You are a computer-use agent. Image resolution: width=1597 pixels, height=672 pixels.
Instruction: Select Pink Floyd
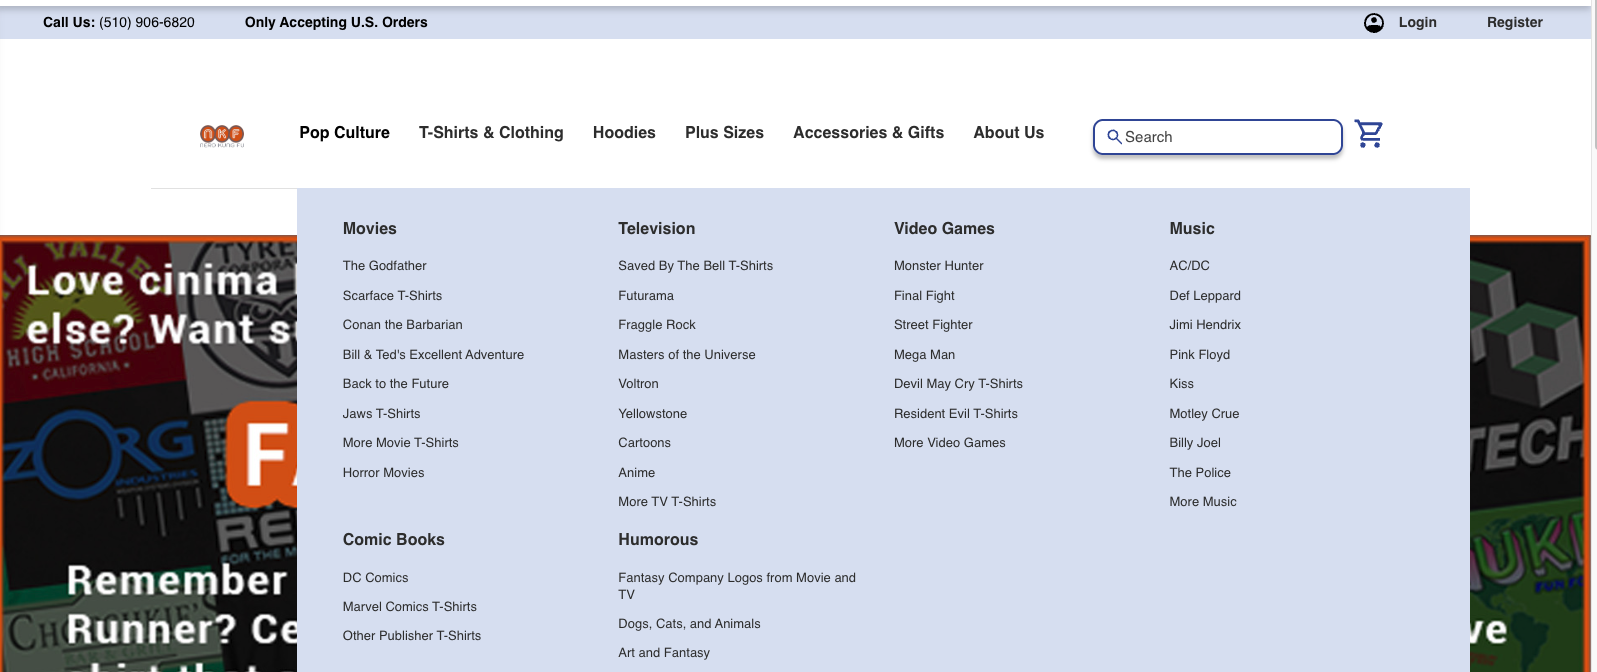tap(1200, 355)
